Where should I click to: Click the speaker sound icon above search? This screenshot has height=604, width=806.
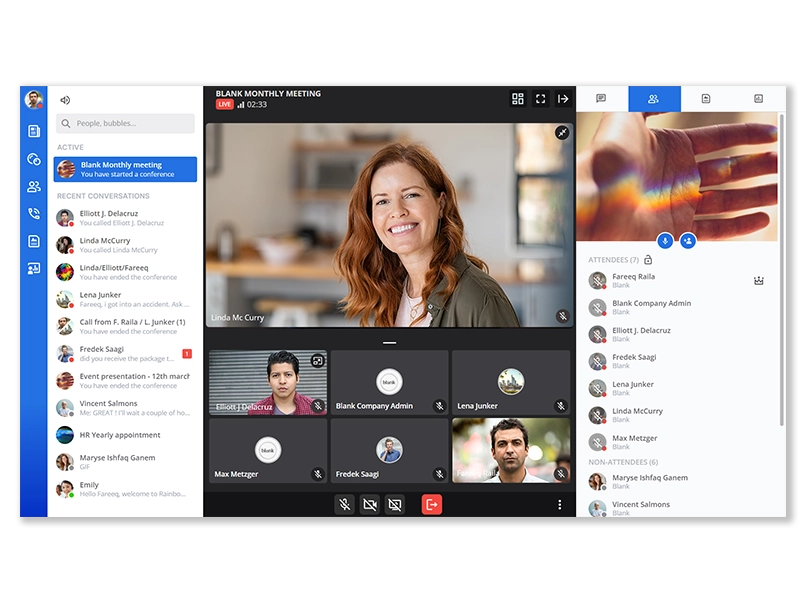pos(65,100)
